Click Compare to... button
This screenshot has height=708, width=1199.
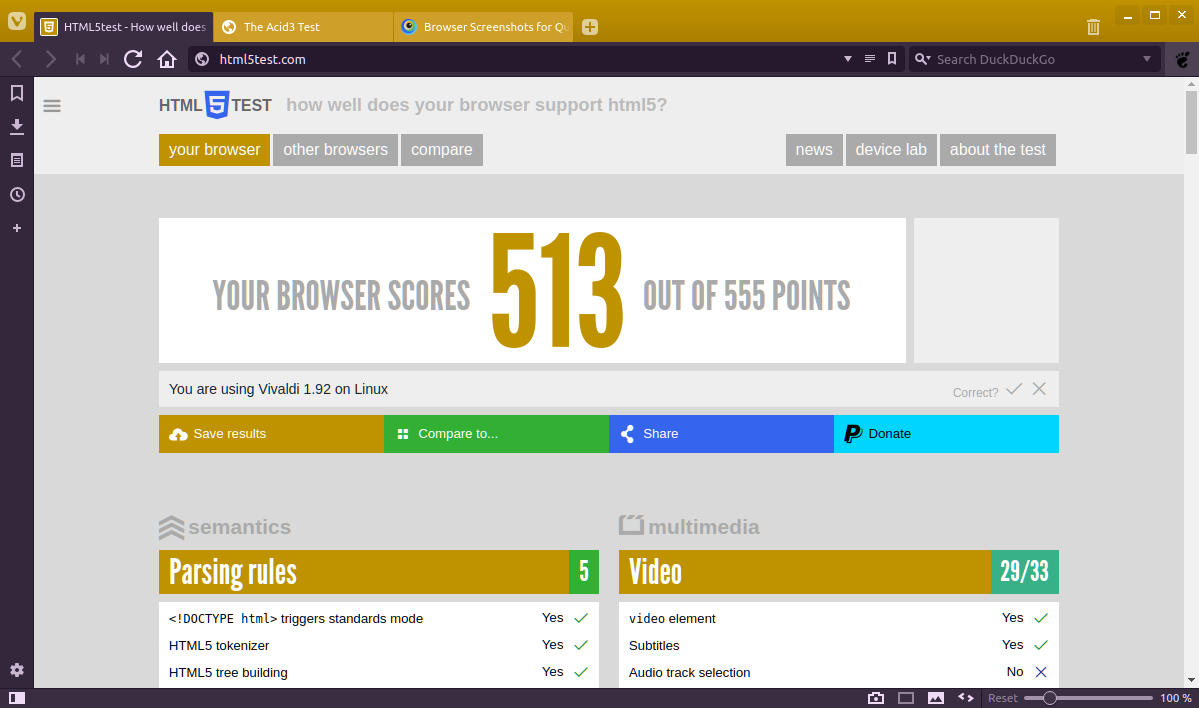point(496,434)
